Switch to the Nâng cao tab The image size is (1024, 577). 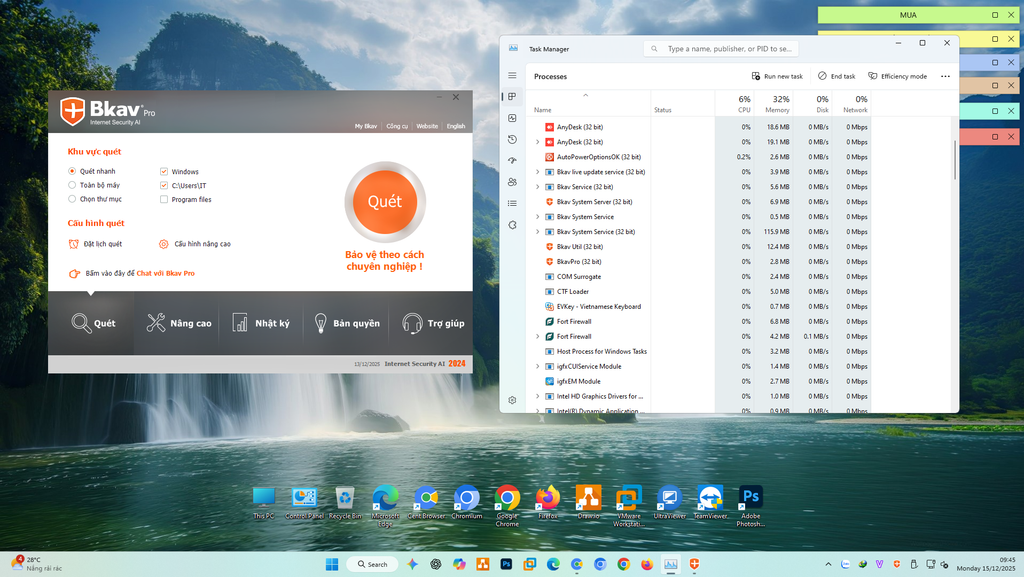pos(179,323)
